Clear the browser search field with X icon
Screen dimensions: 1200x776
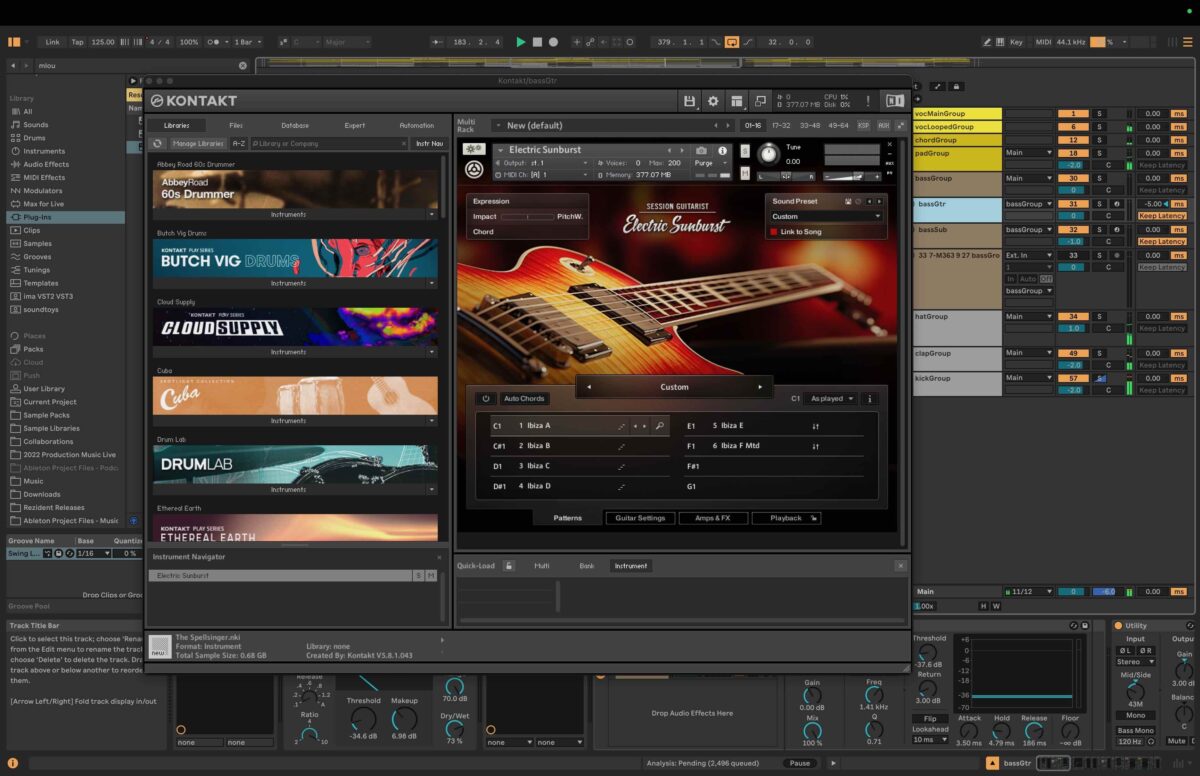(x=242, y=65)
